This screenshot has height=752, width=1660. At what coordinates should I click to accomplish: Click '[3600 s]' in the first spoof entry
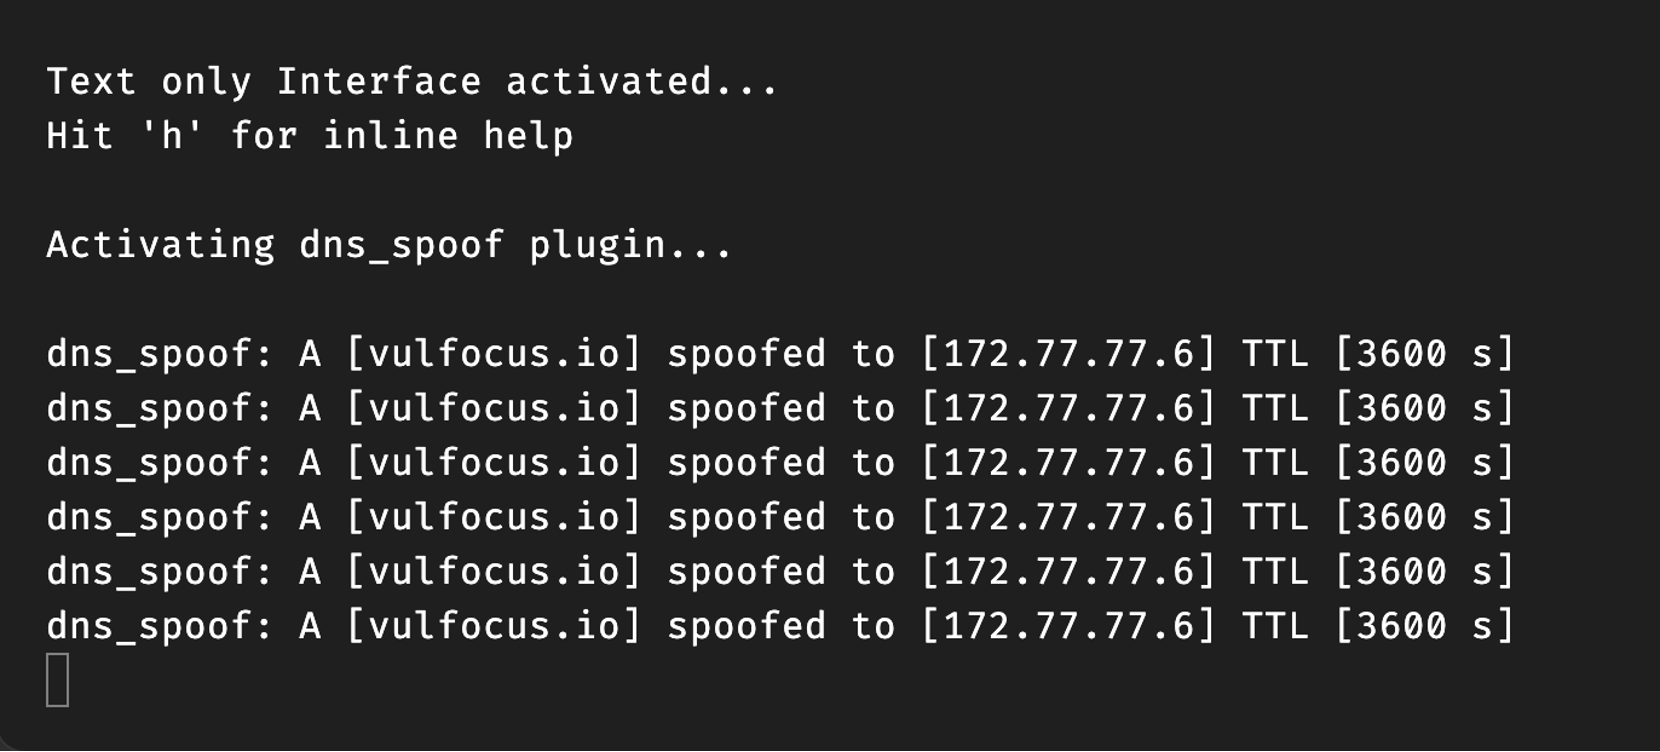[x=1425, y=354]
